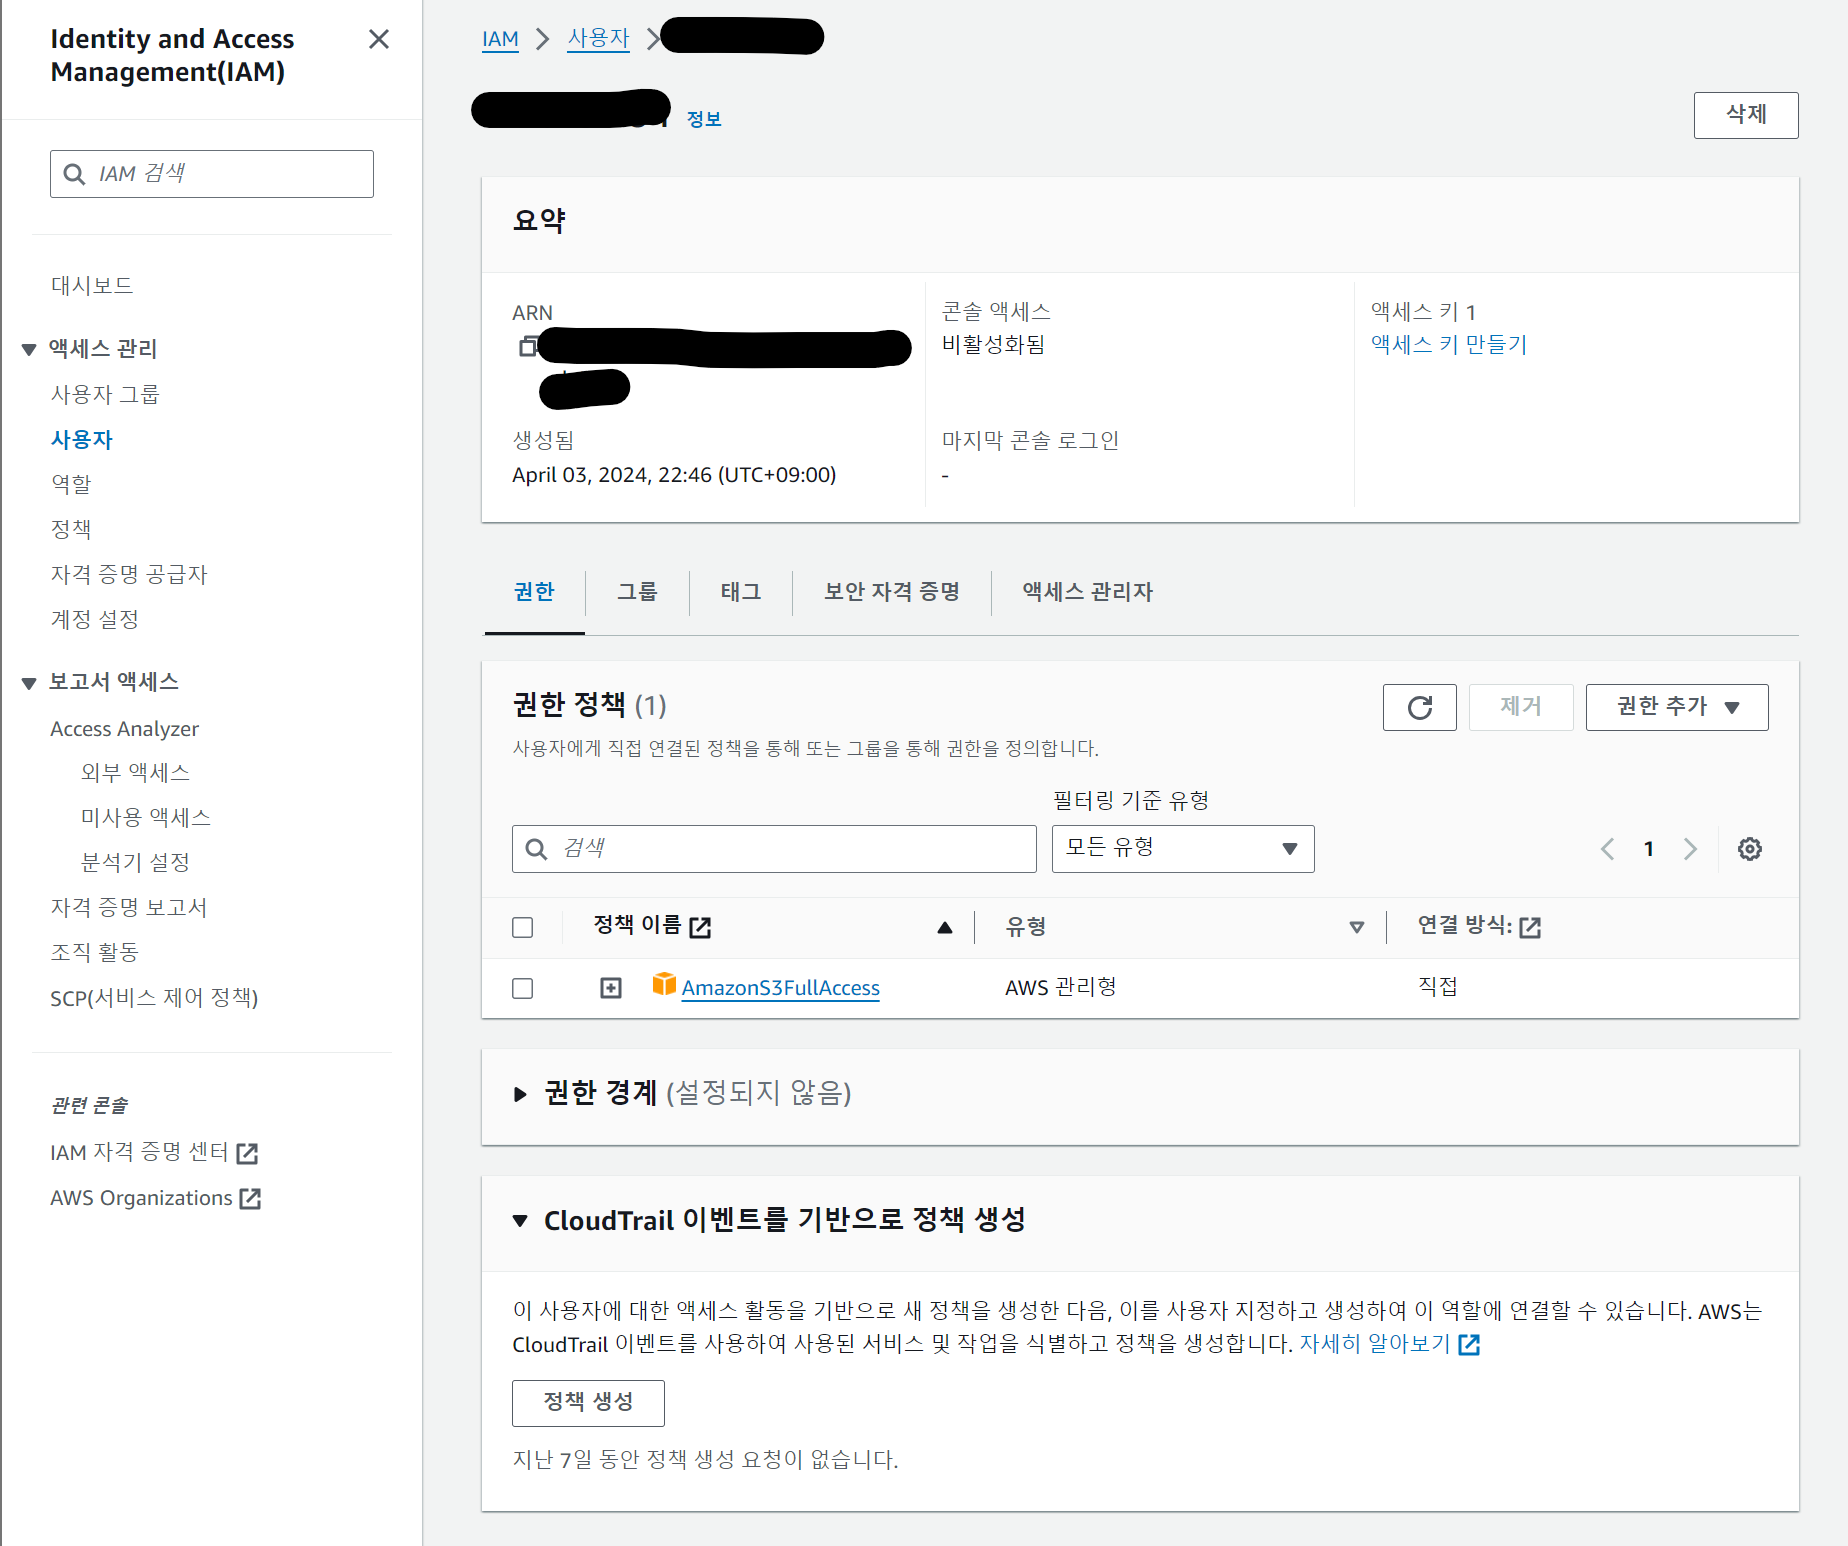Go to next page of policies

coord(1690,849)
